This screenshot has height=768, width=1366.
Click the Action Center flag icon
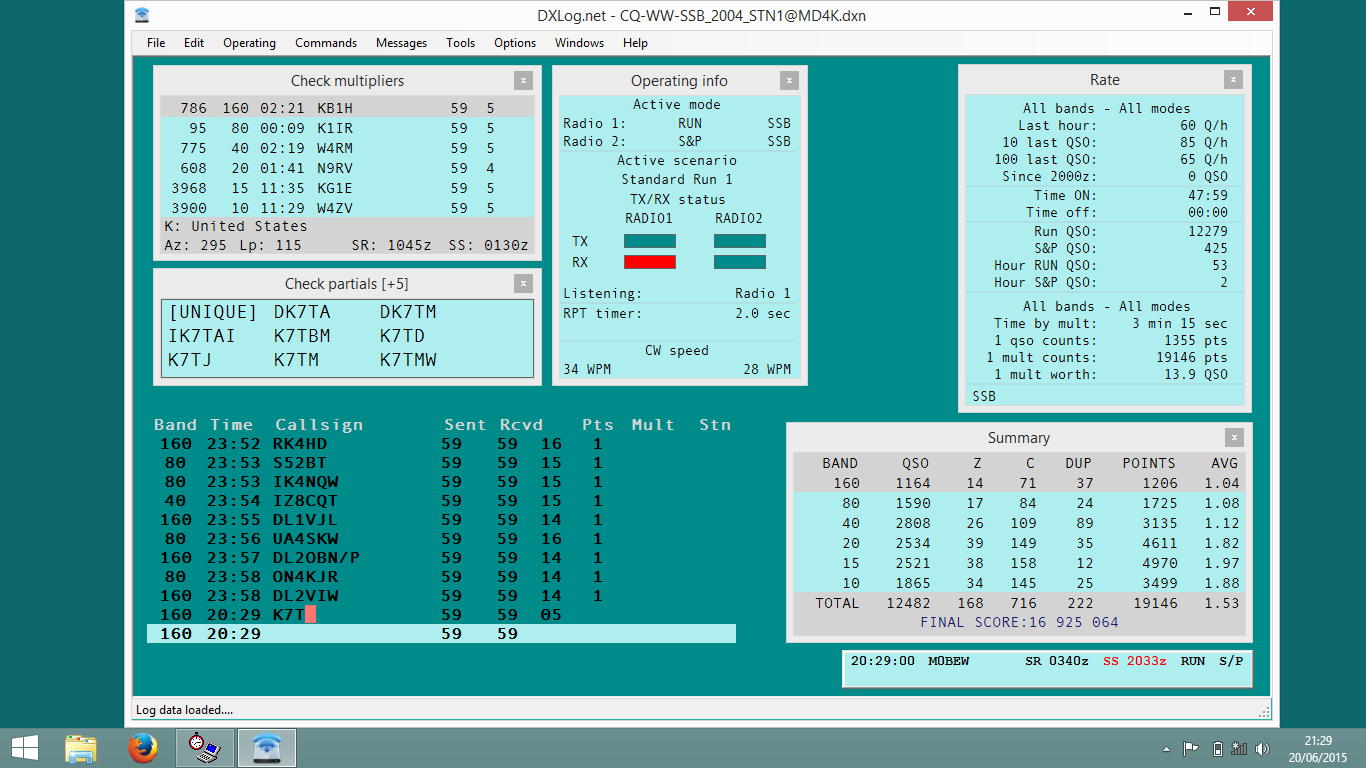pyautogui.click(x=1191, y=748)
